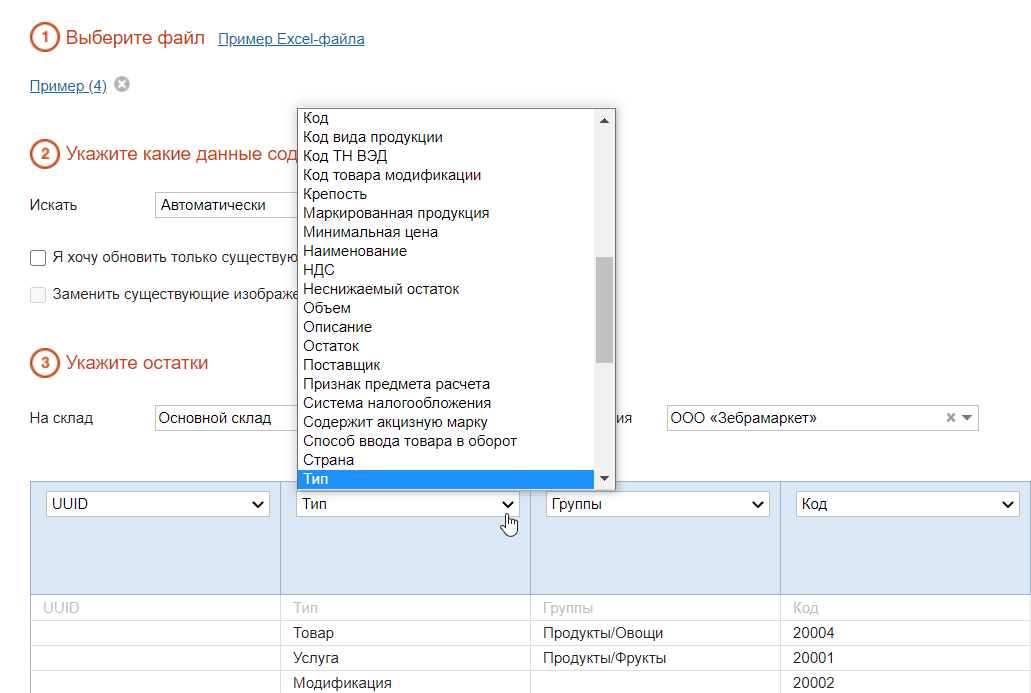Viewport: 1031px width, 693px height.
Task: Open the UUID column mapping dropdown
Action: [x=158, y=504]
